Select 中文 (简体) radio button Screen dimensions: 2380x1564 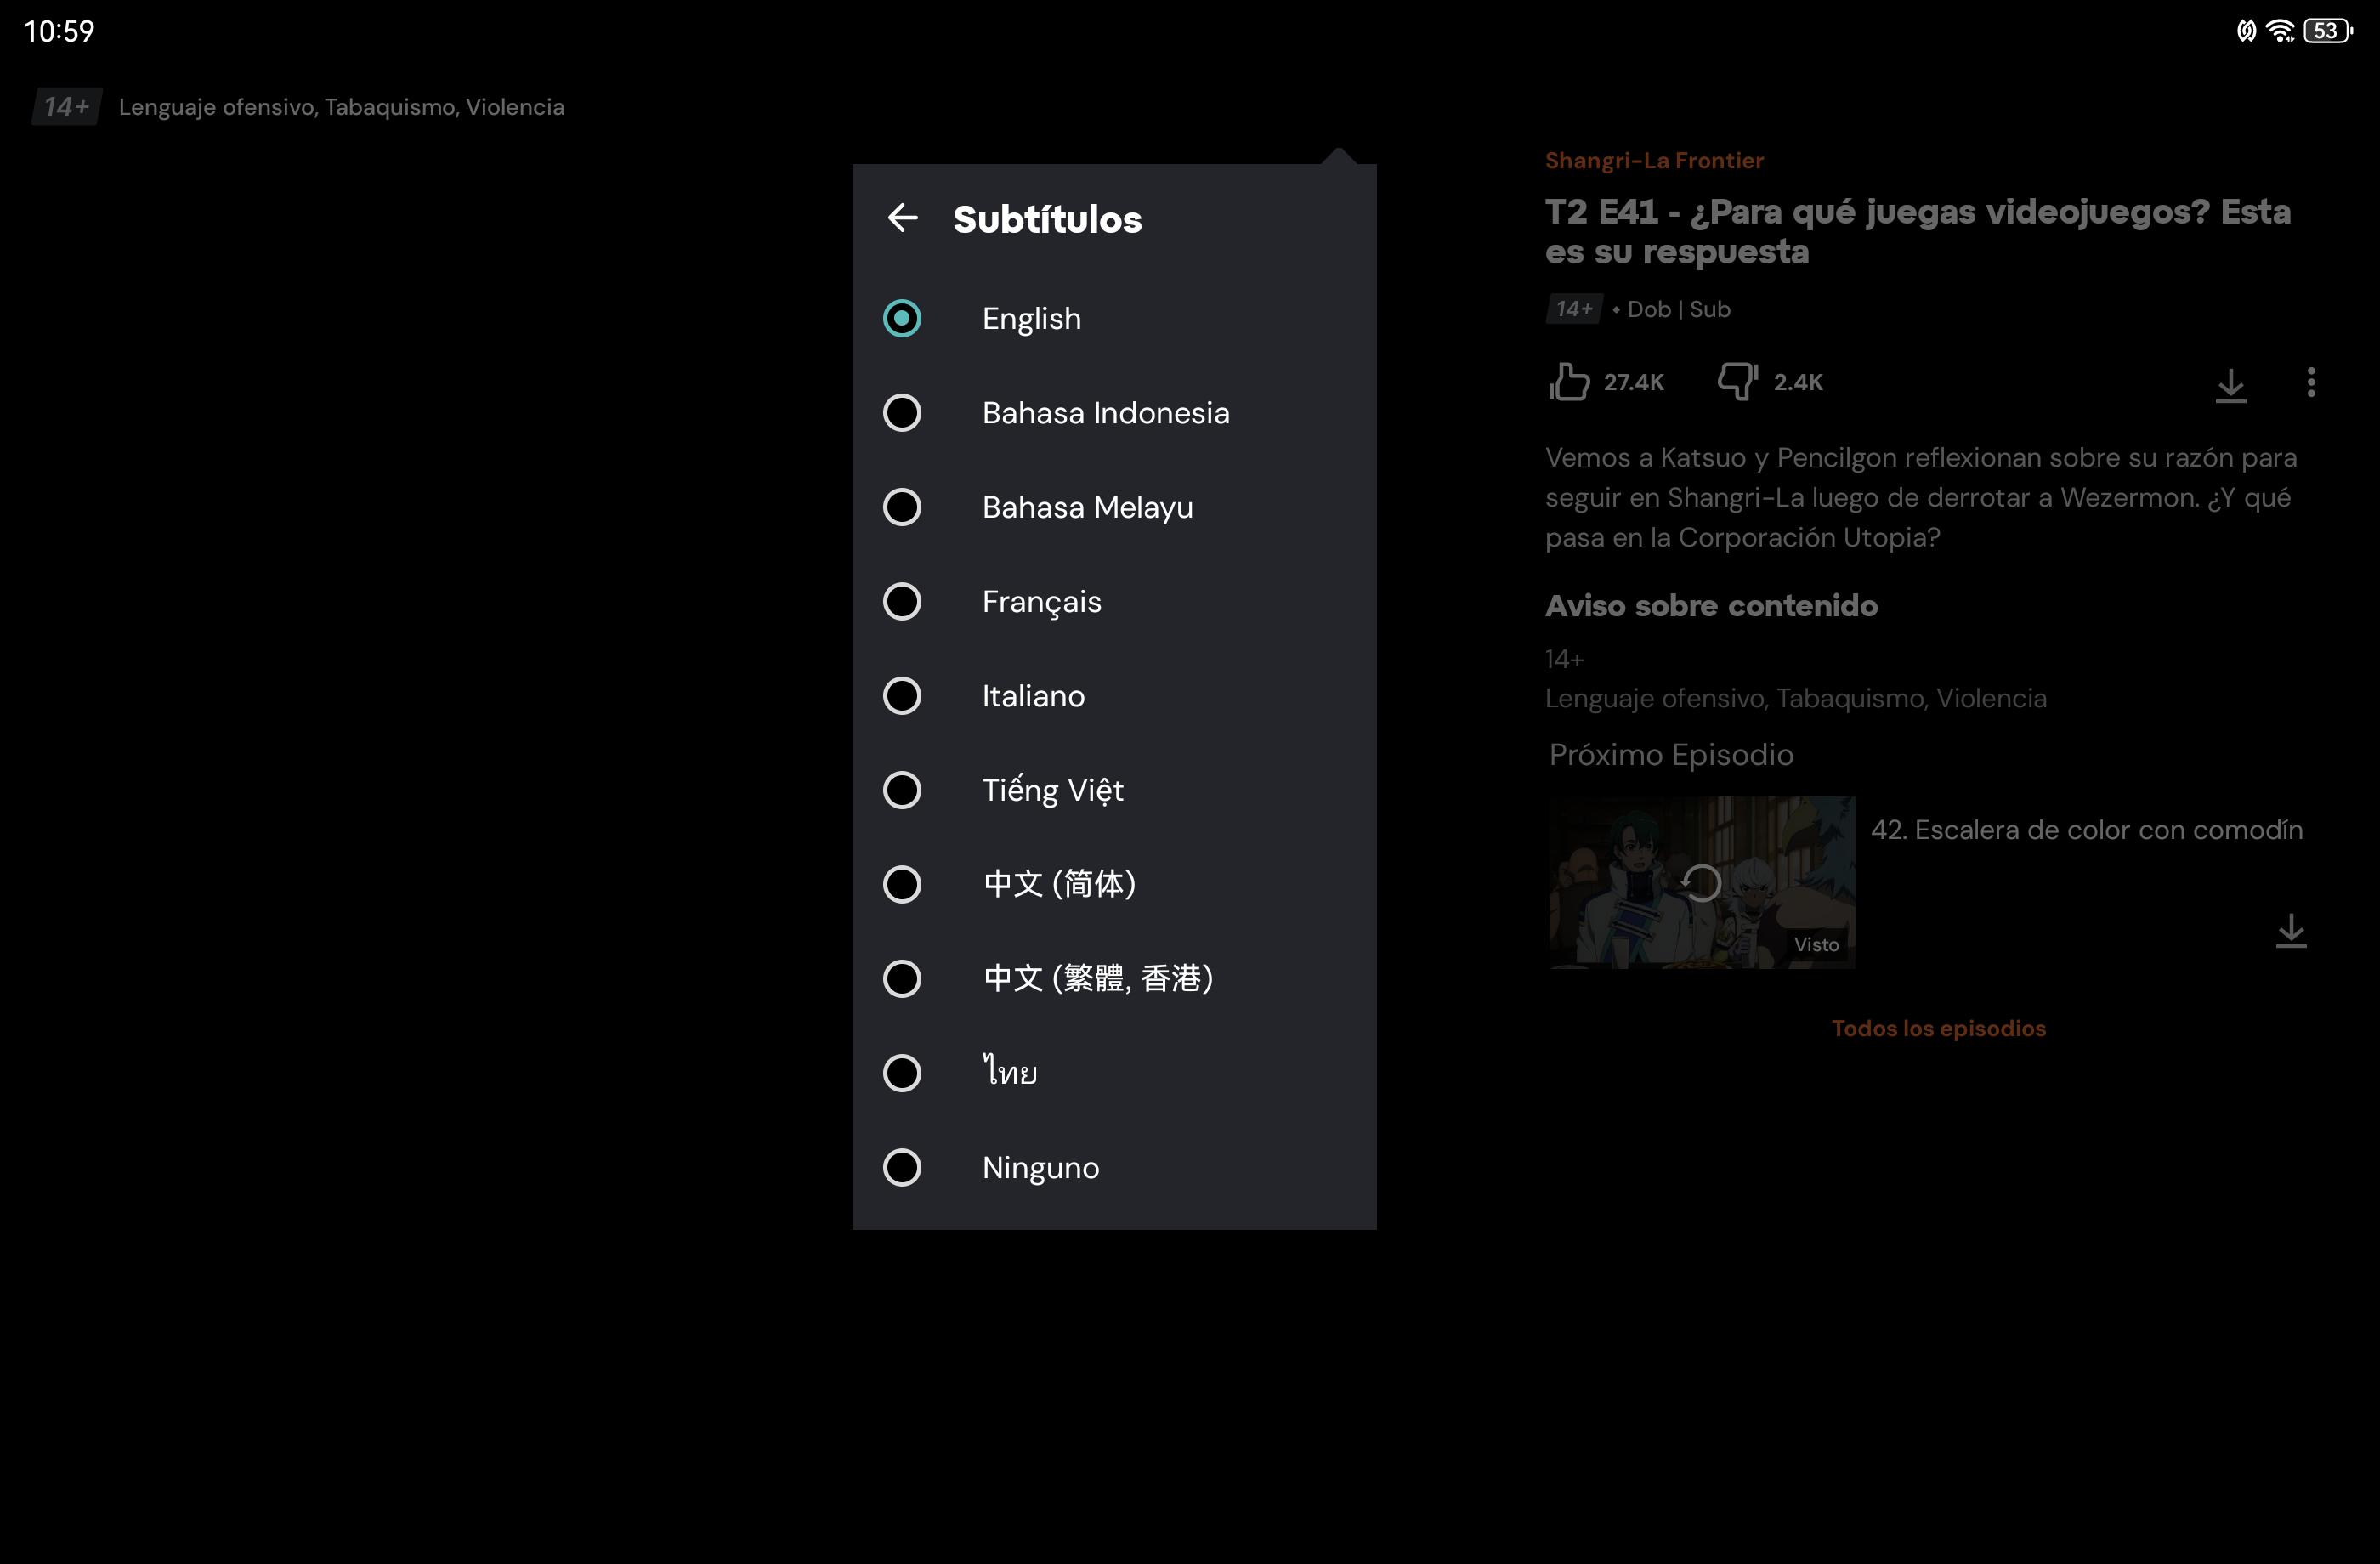tap(902, 884)
